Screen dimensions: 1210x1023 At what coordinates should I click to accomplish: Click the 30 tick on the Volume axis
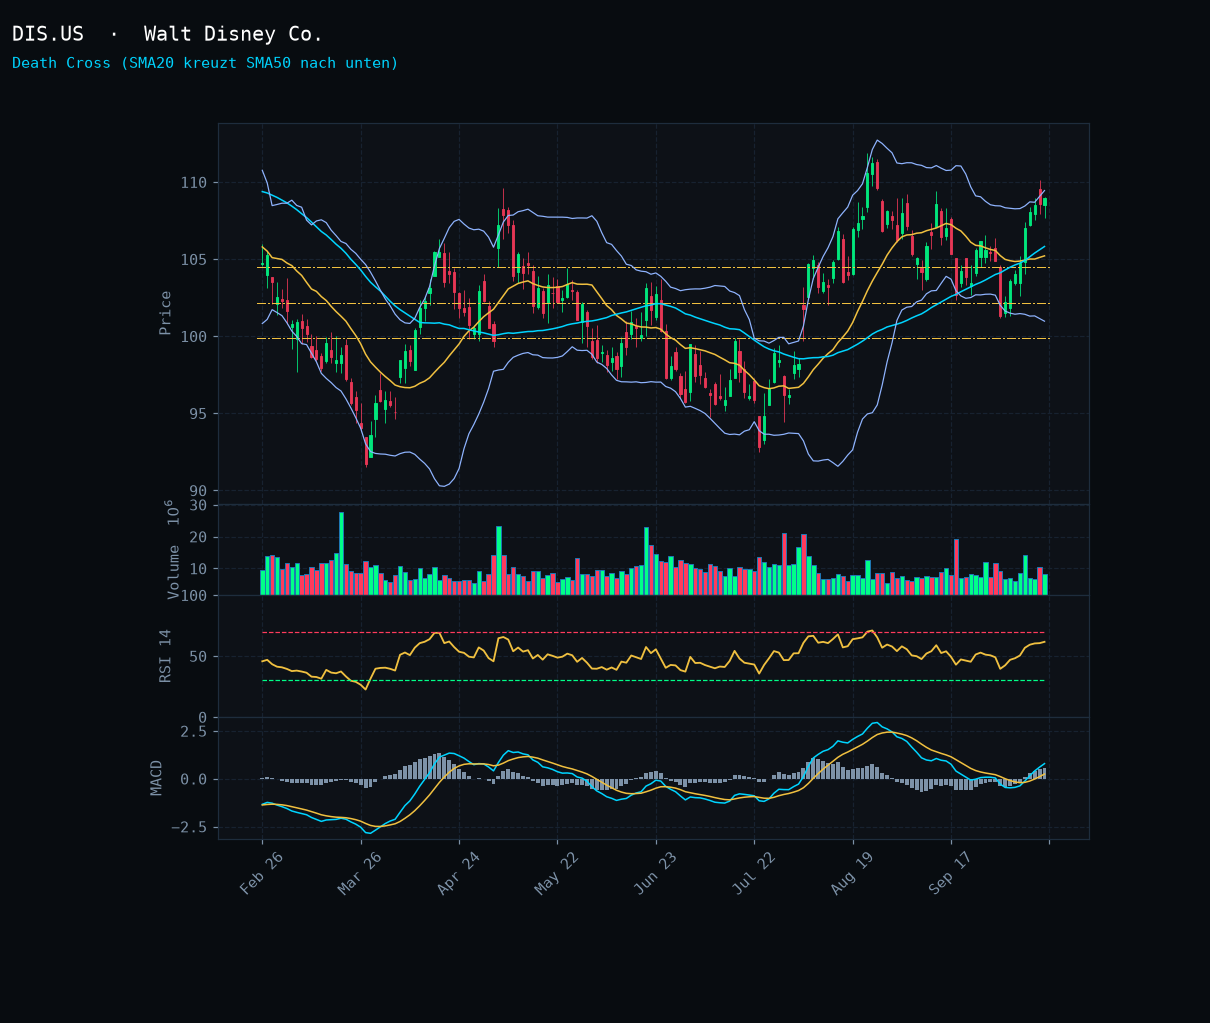coord(198,506)
